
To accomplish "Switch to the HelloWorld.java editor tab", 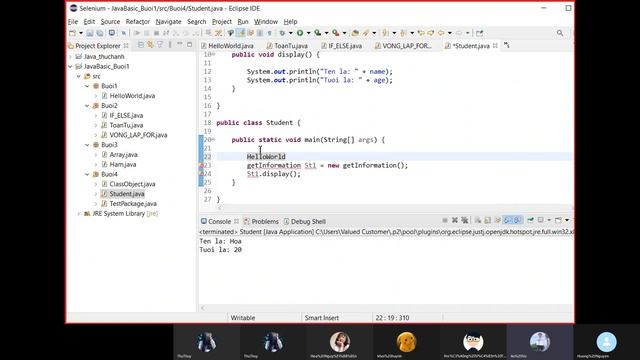I will coord(227,46).
